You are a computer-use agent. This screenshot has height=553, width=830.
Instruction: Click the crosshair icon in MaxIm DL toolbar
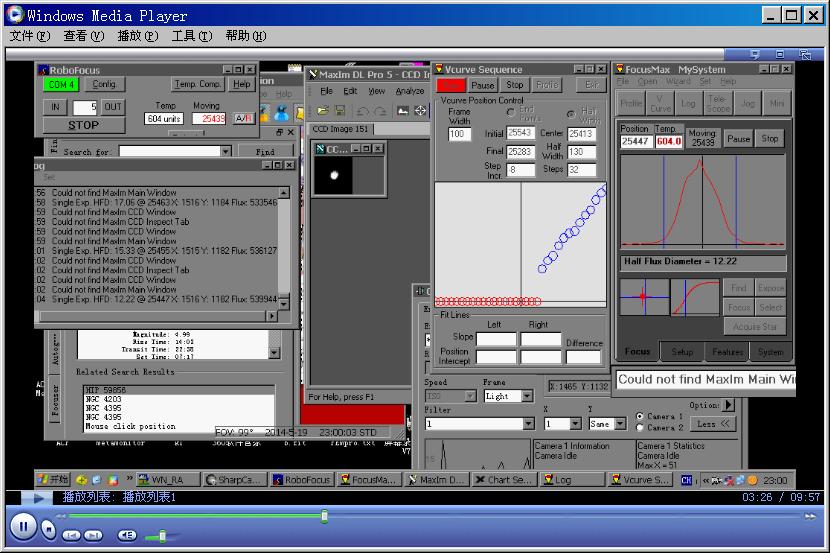coord(420,111)
